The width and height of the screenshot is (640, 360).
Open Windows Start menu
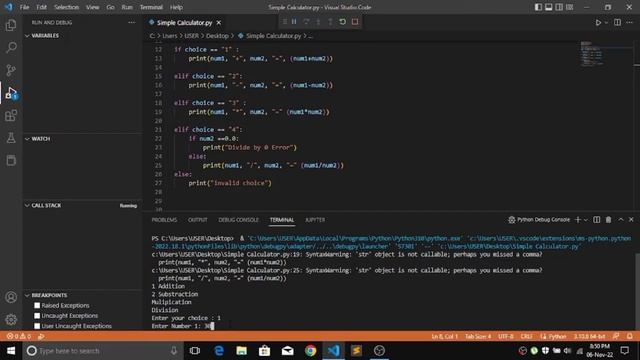(x=11, y=351)
